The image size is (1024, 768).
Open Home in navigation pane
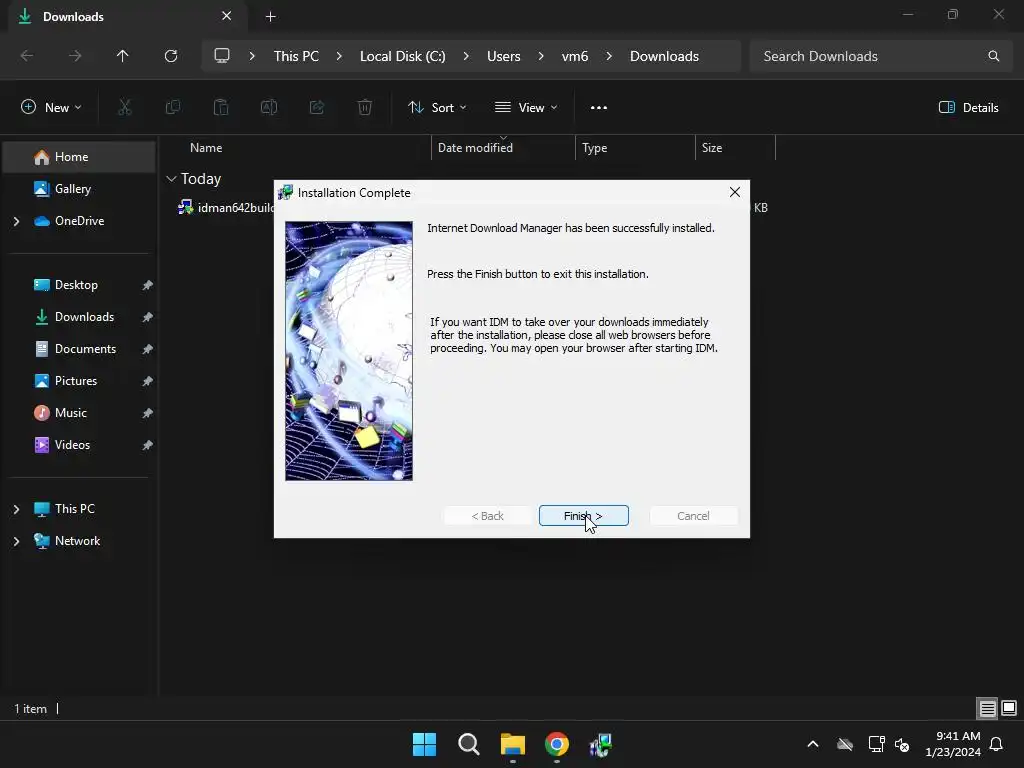[x=79, y=157]
